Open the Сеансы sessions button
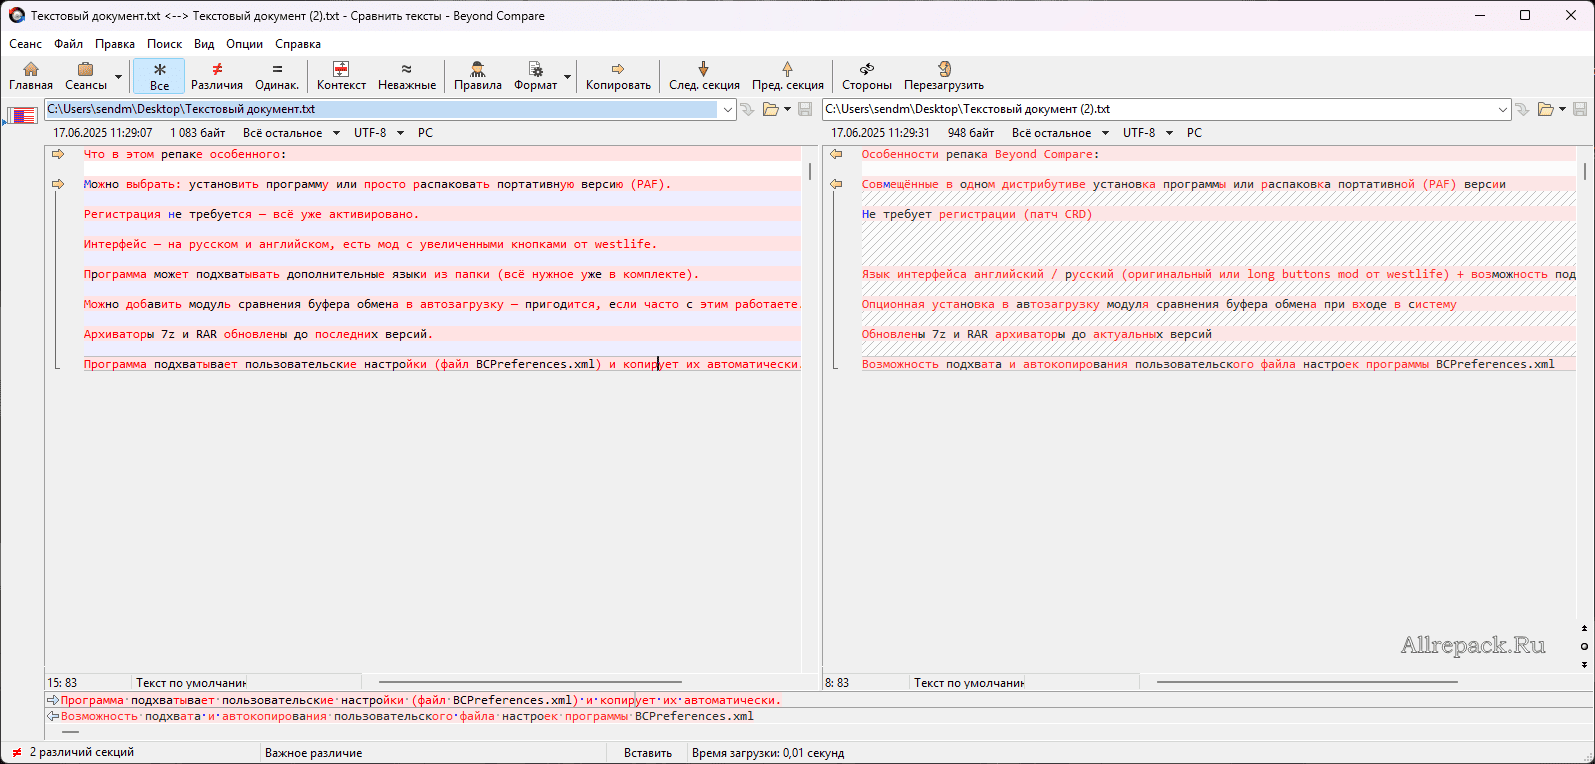Screen dimensions: 1595x764 point(86,76)
